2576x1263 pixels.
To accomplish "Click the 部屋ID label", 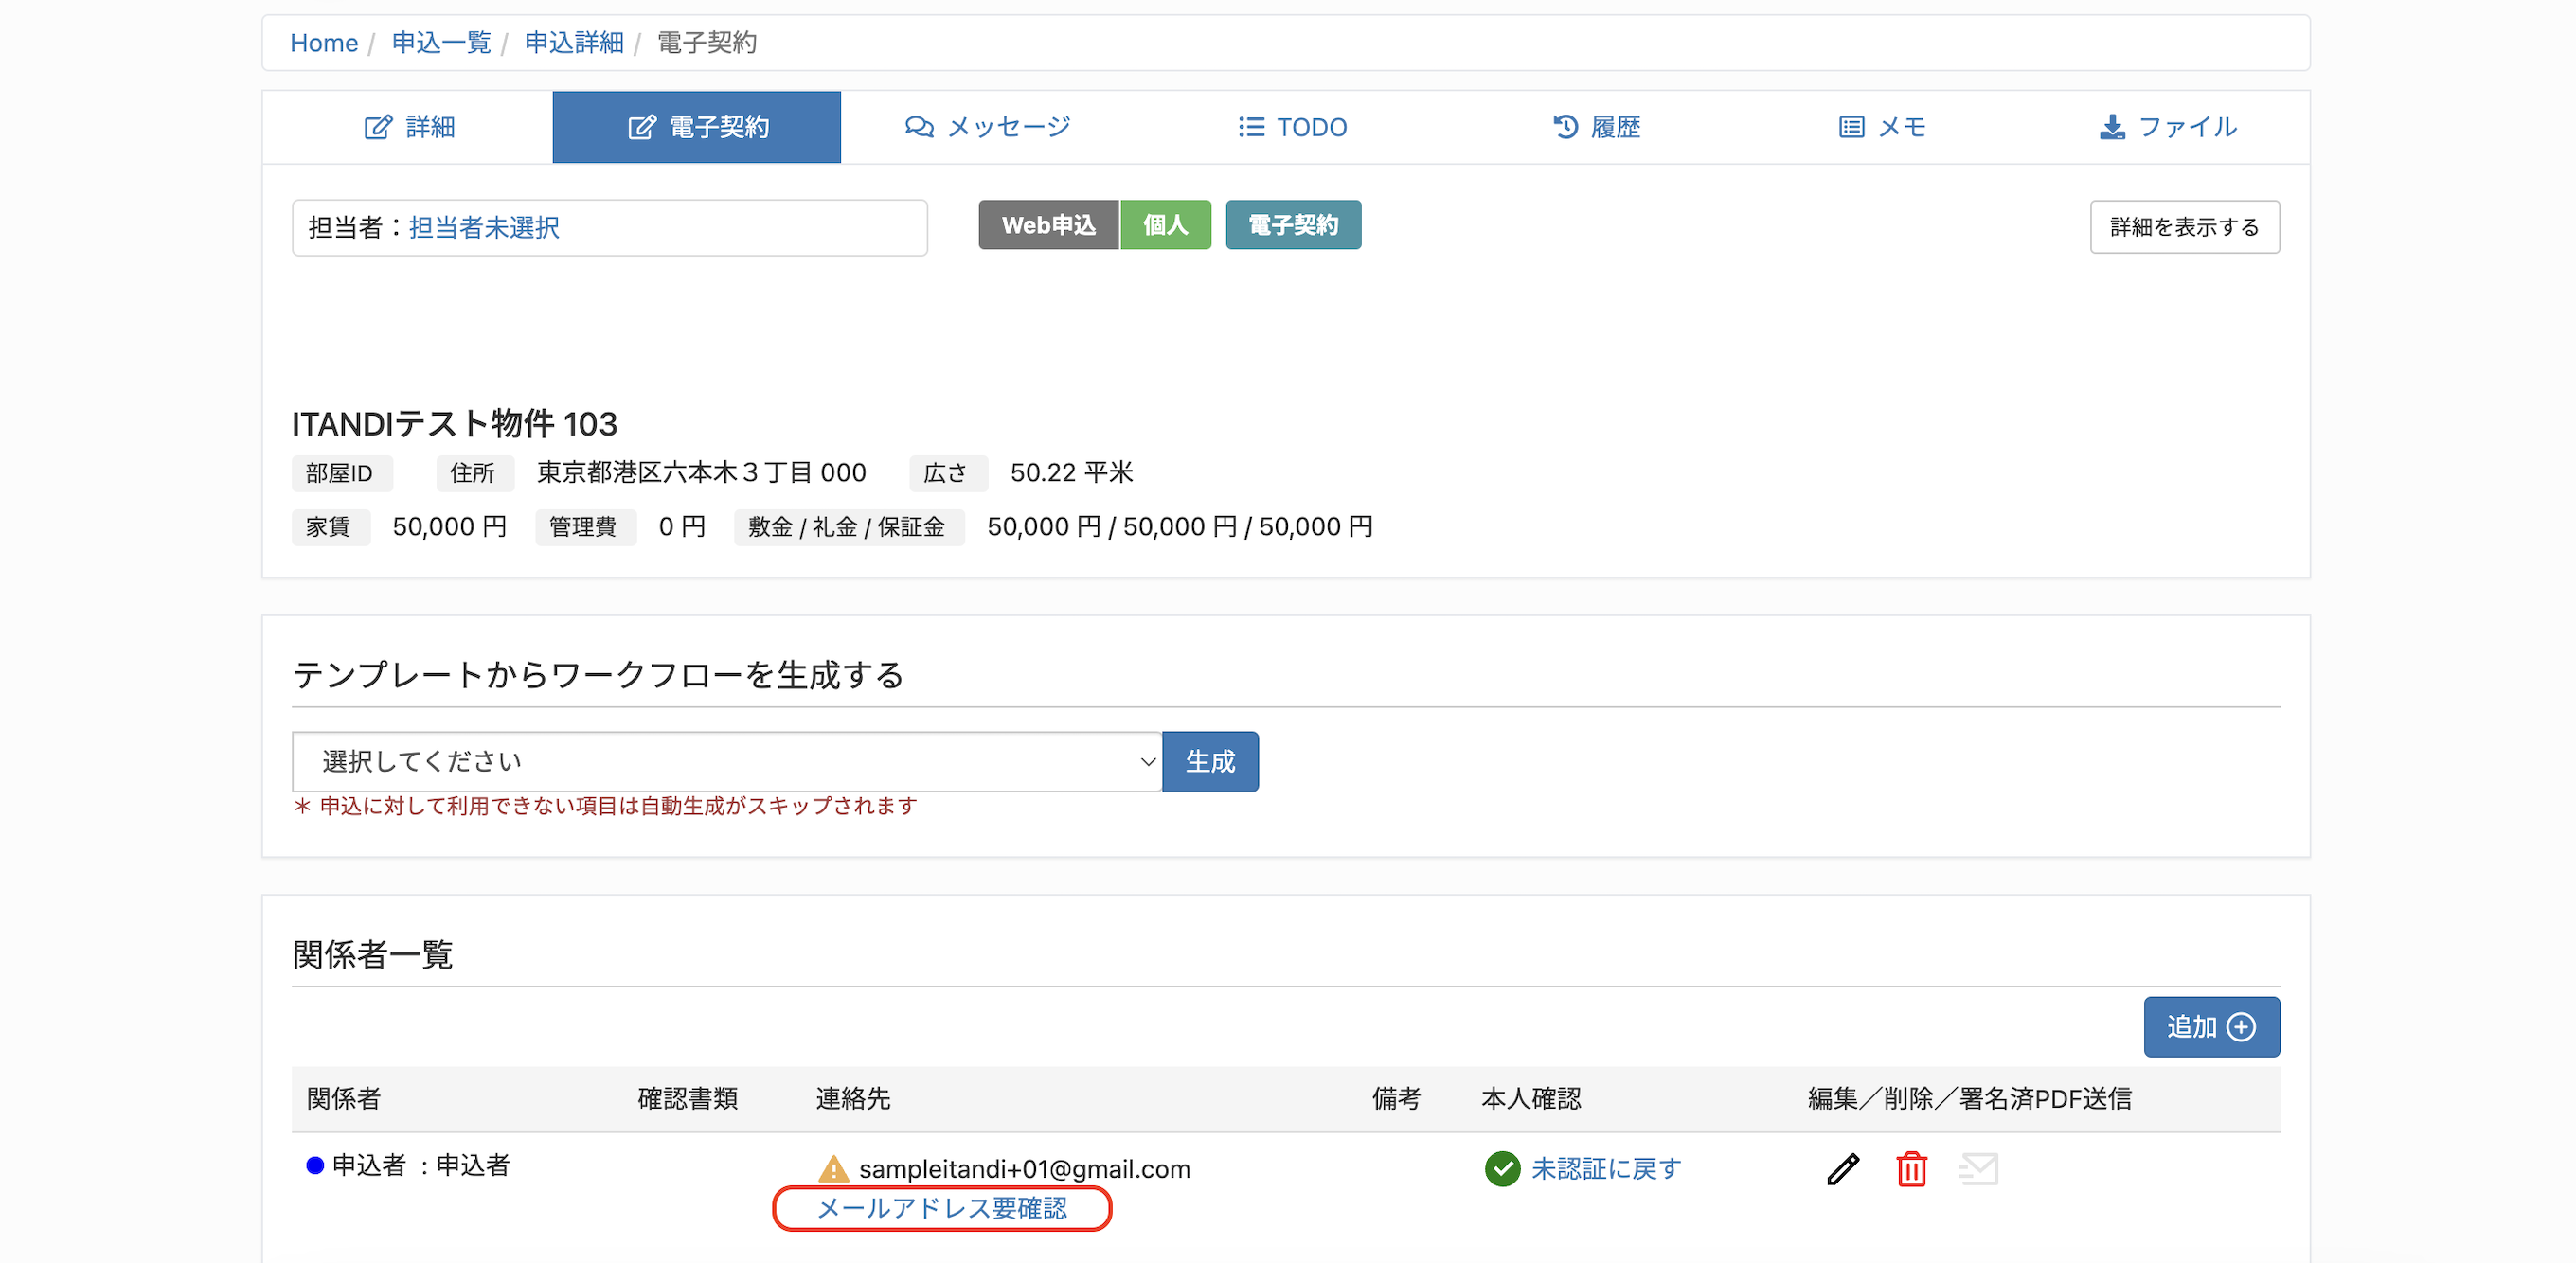I will pos(340,473).
